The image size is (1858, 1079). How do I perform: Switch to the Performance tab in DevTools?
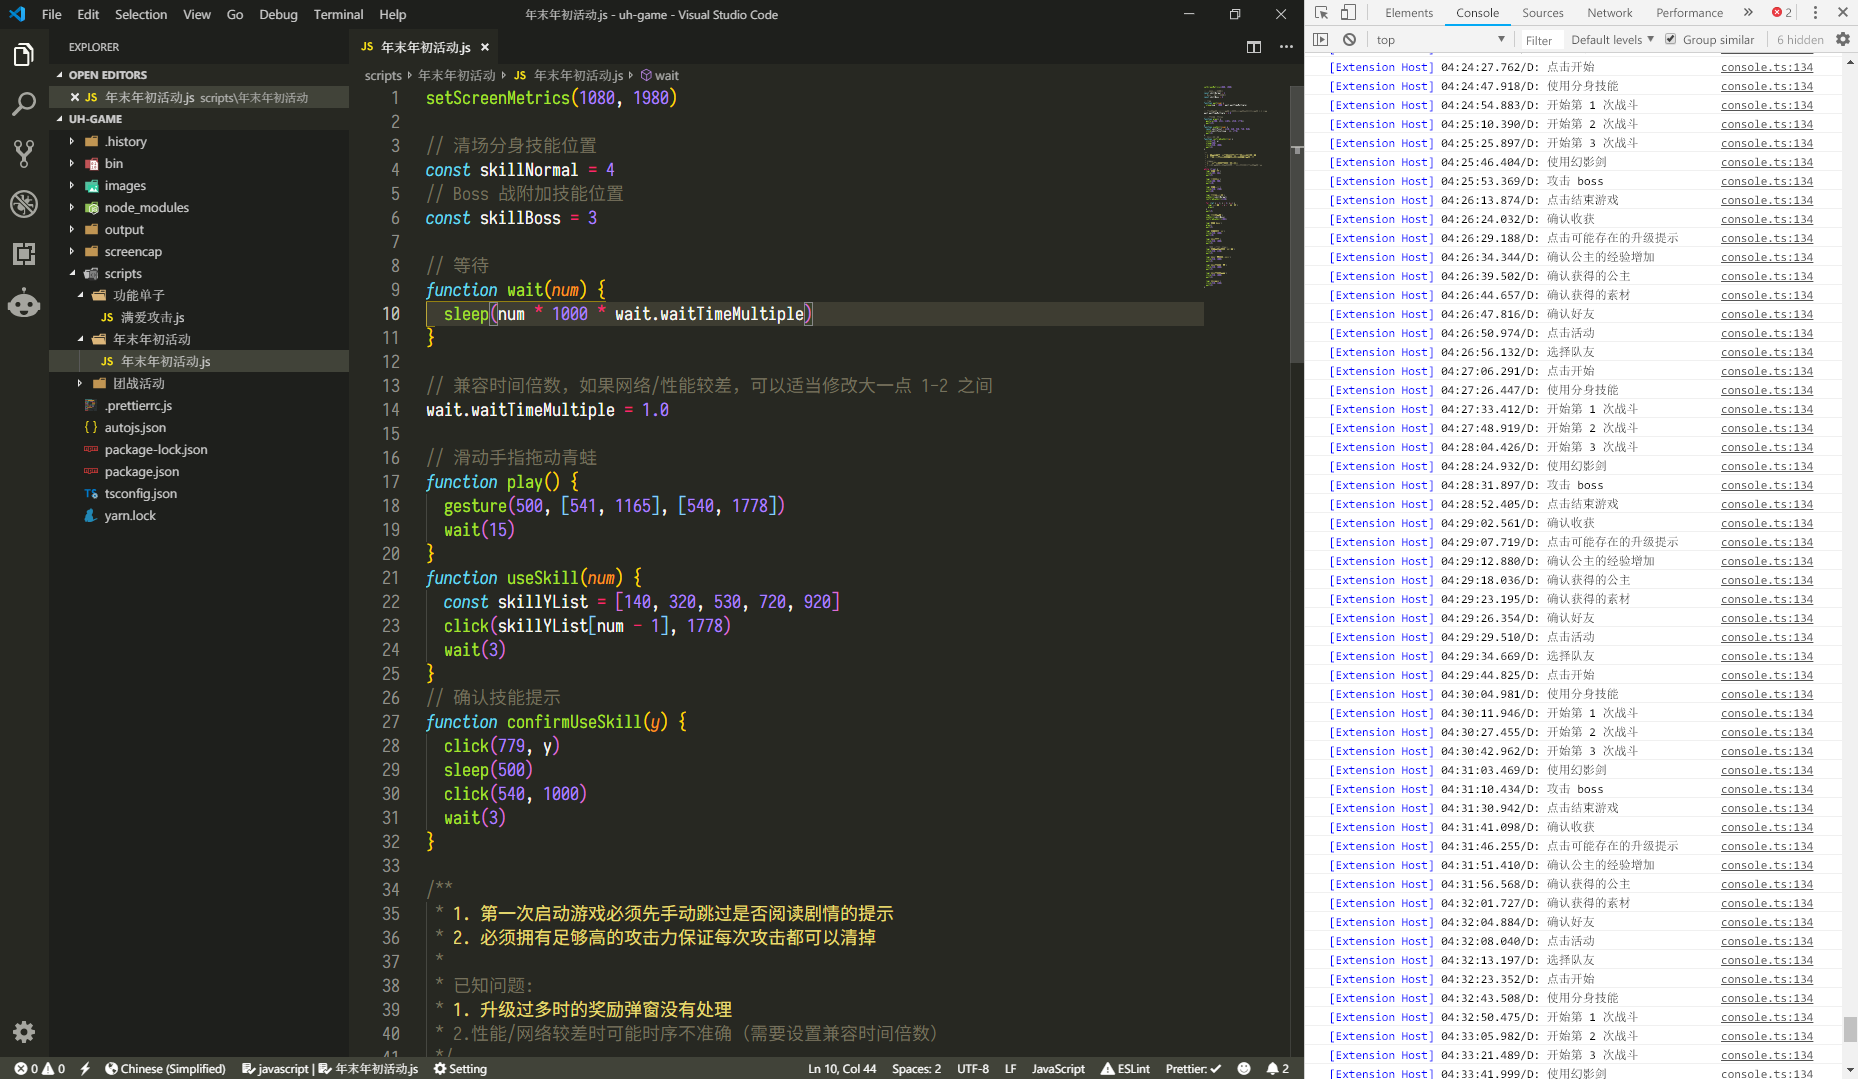[1689, 13]
